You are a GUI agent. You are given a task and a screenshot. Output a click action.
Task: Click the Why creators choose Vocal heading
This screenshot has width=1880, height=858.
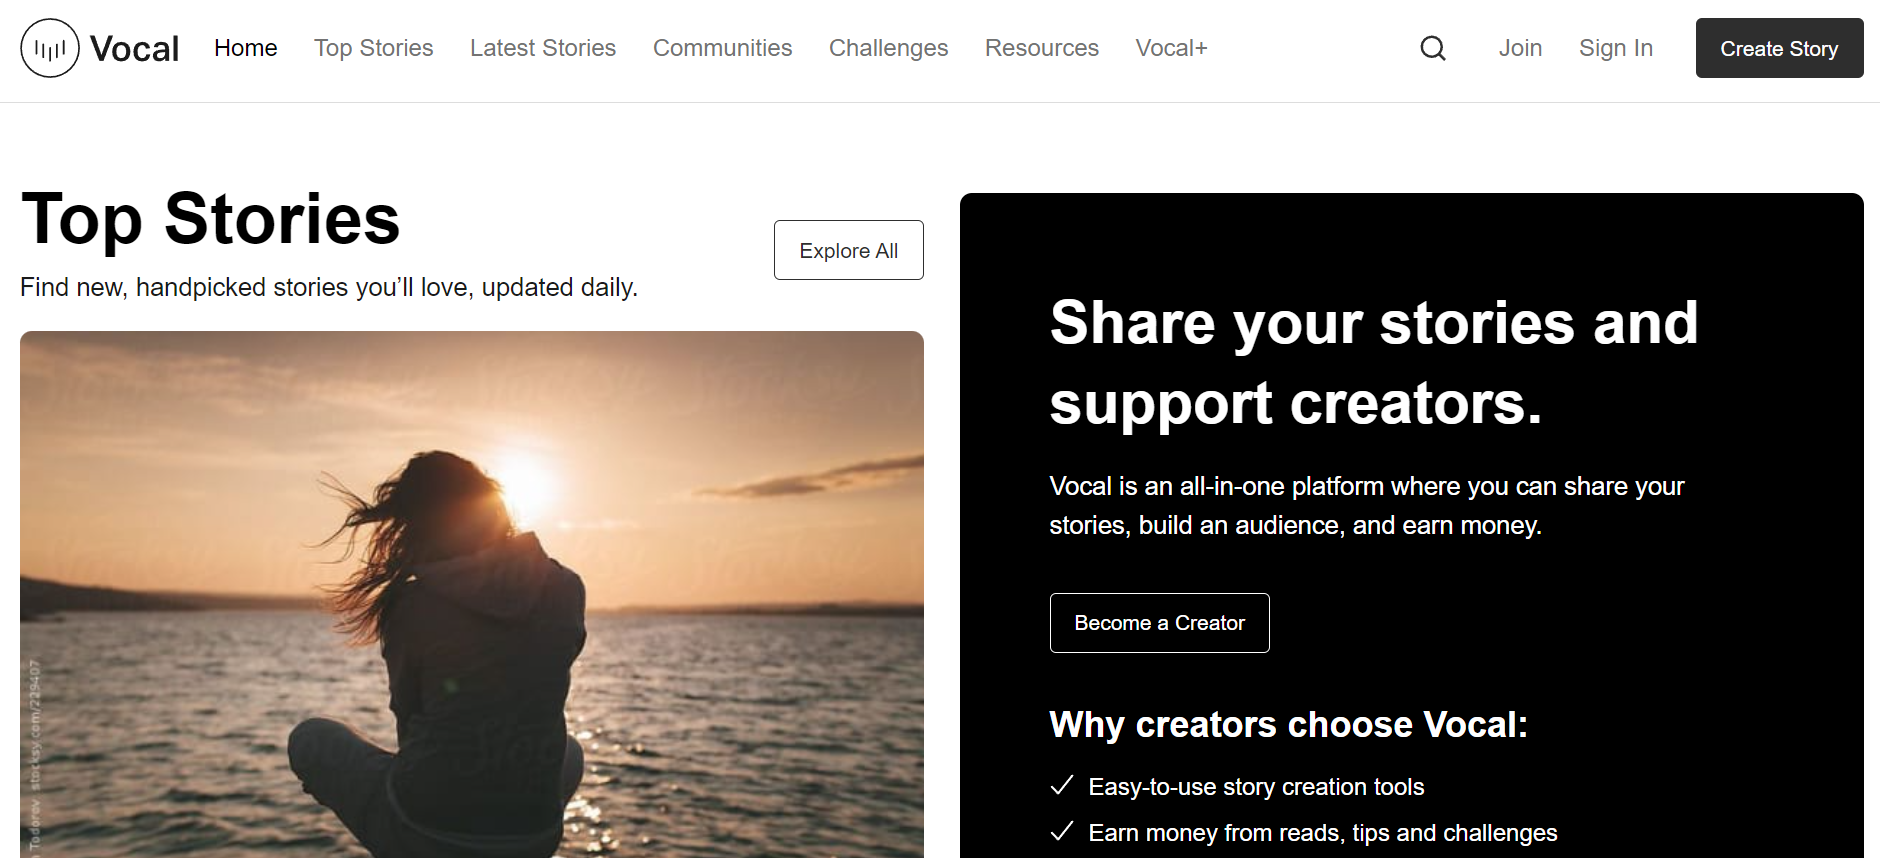click(x=1288, y=724)
